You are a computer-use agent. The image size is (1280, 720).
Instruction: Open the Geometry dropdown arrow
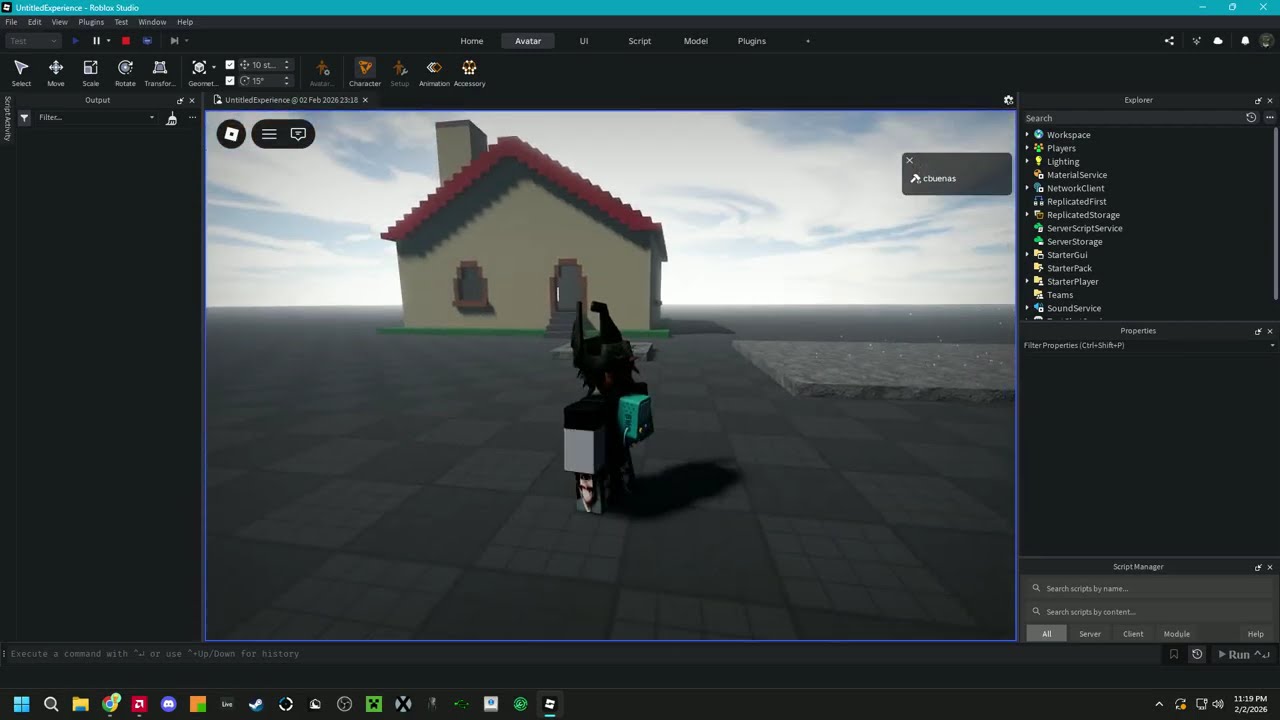214,67
